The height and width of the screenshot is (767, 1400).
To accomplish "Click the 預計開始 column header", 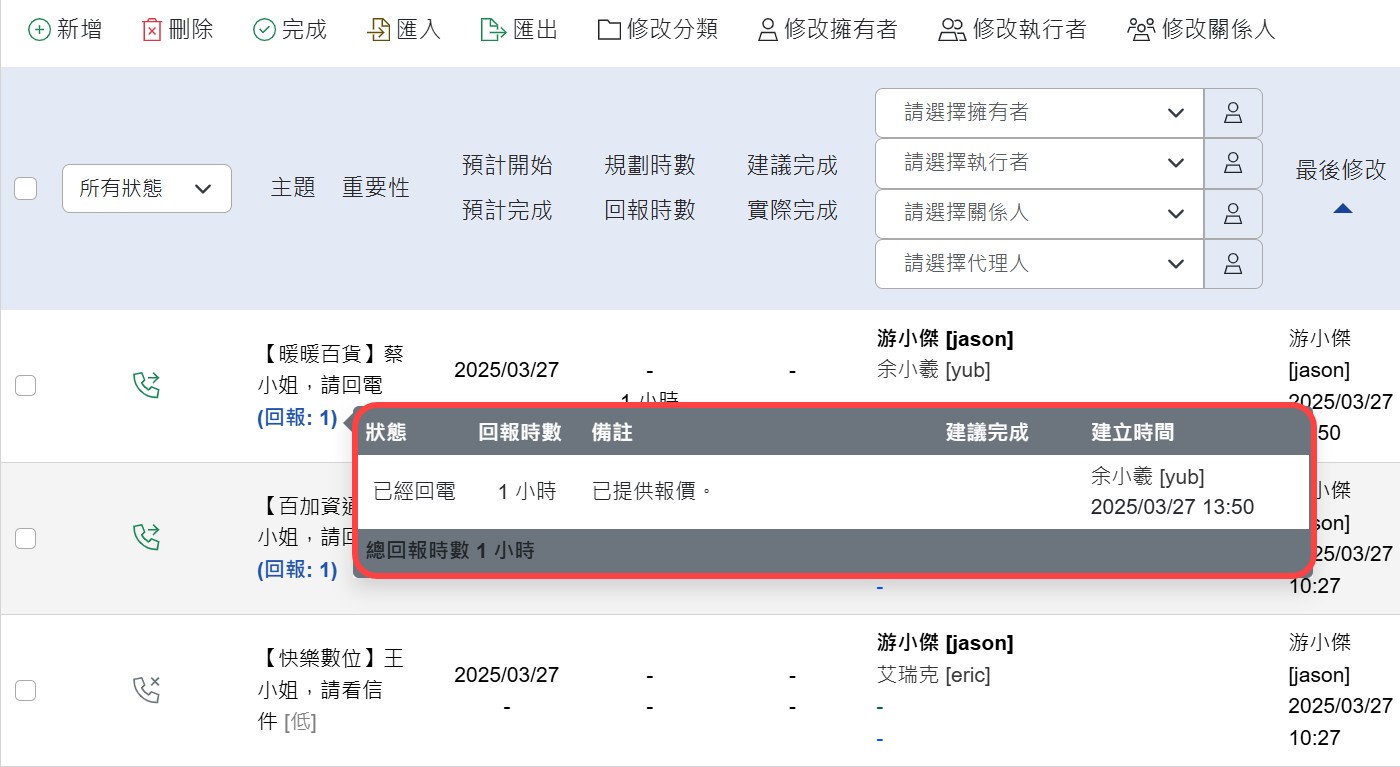I will coord(507,165).
